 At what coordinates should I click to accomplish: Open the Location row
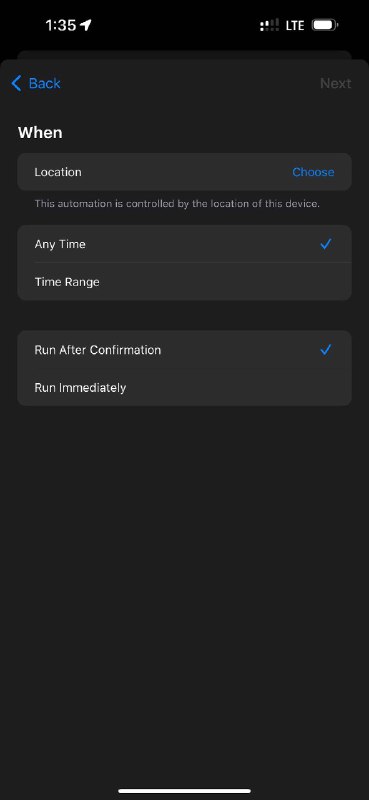[x=184, y=172]
